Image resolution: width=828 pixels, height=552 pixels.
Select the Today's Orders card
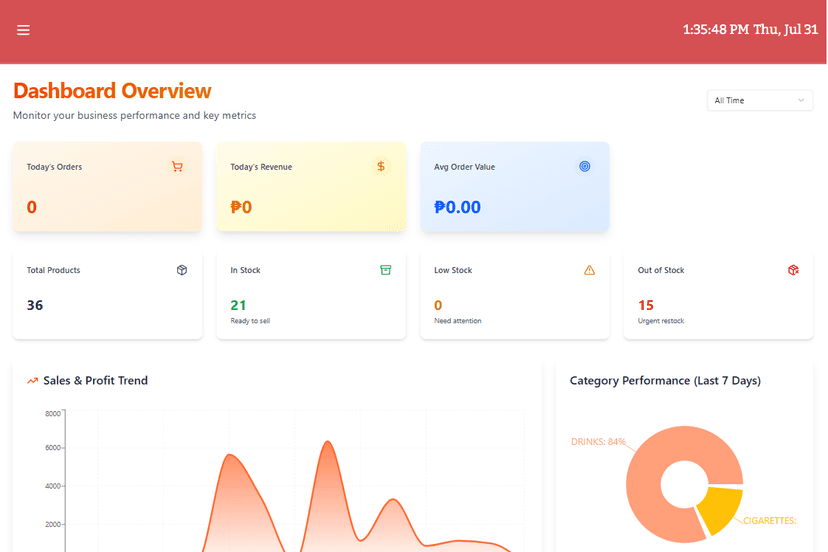[107, 187]
